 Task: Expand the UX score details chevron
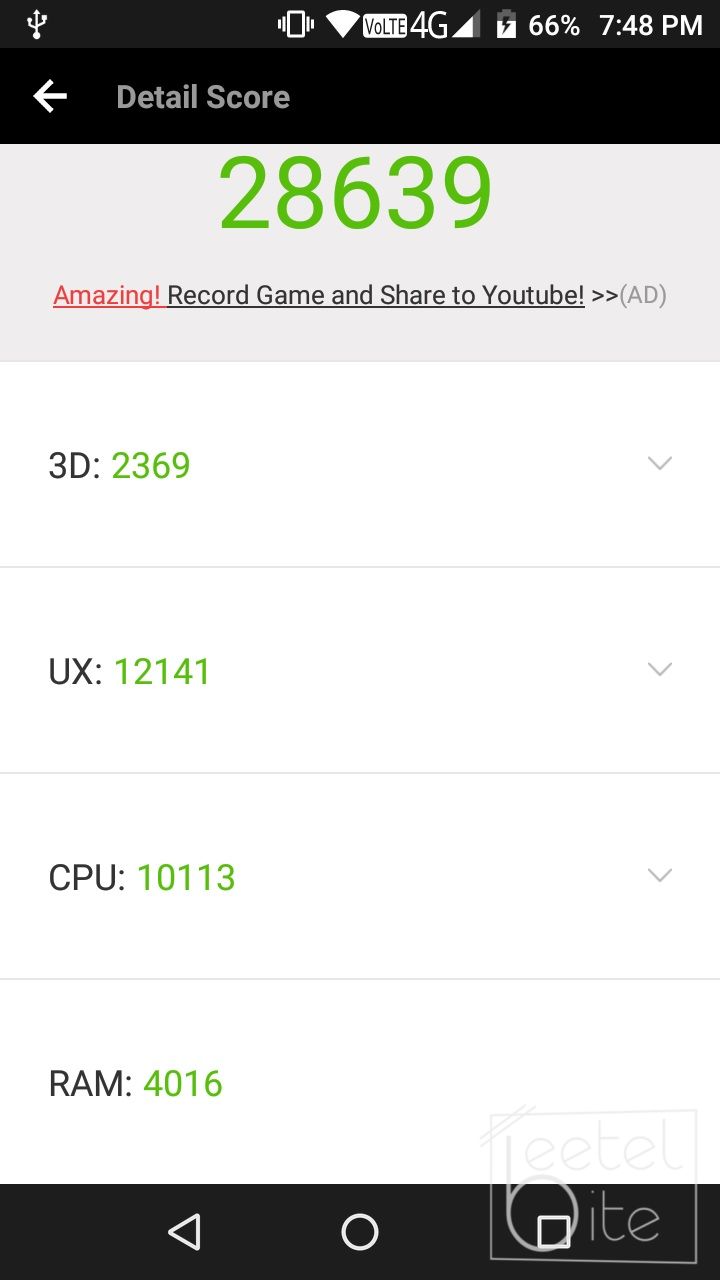659,669
